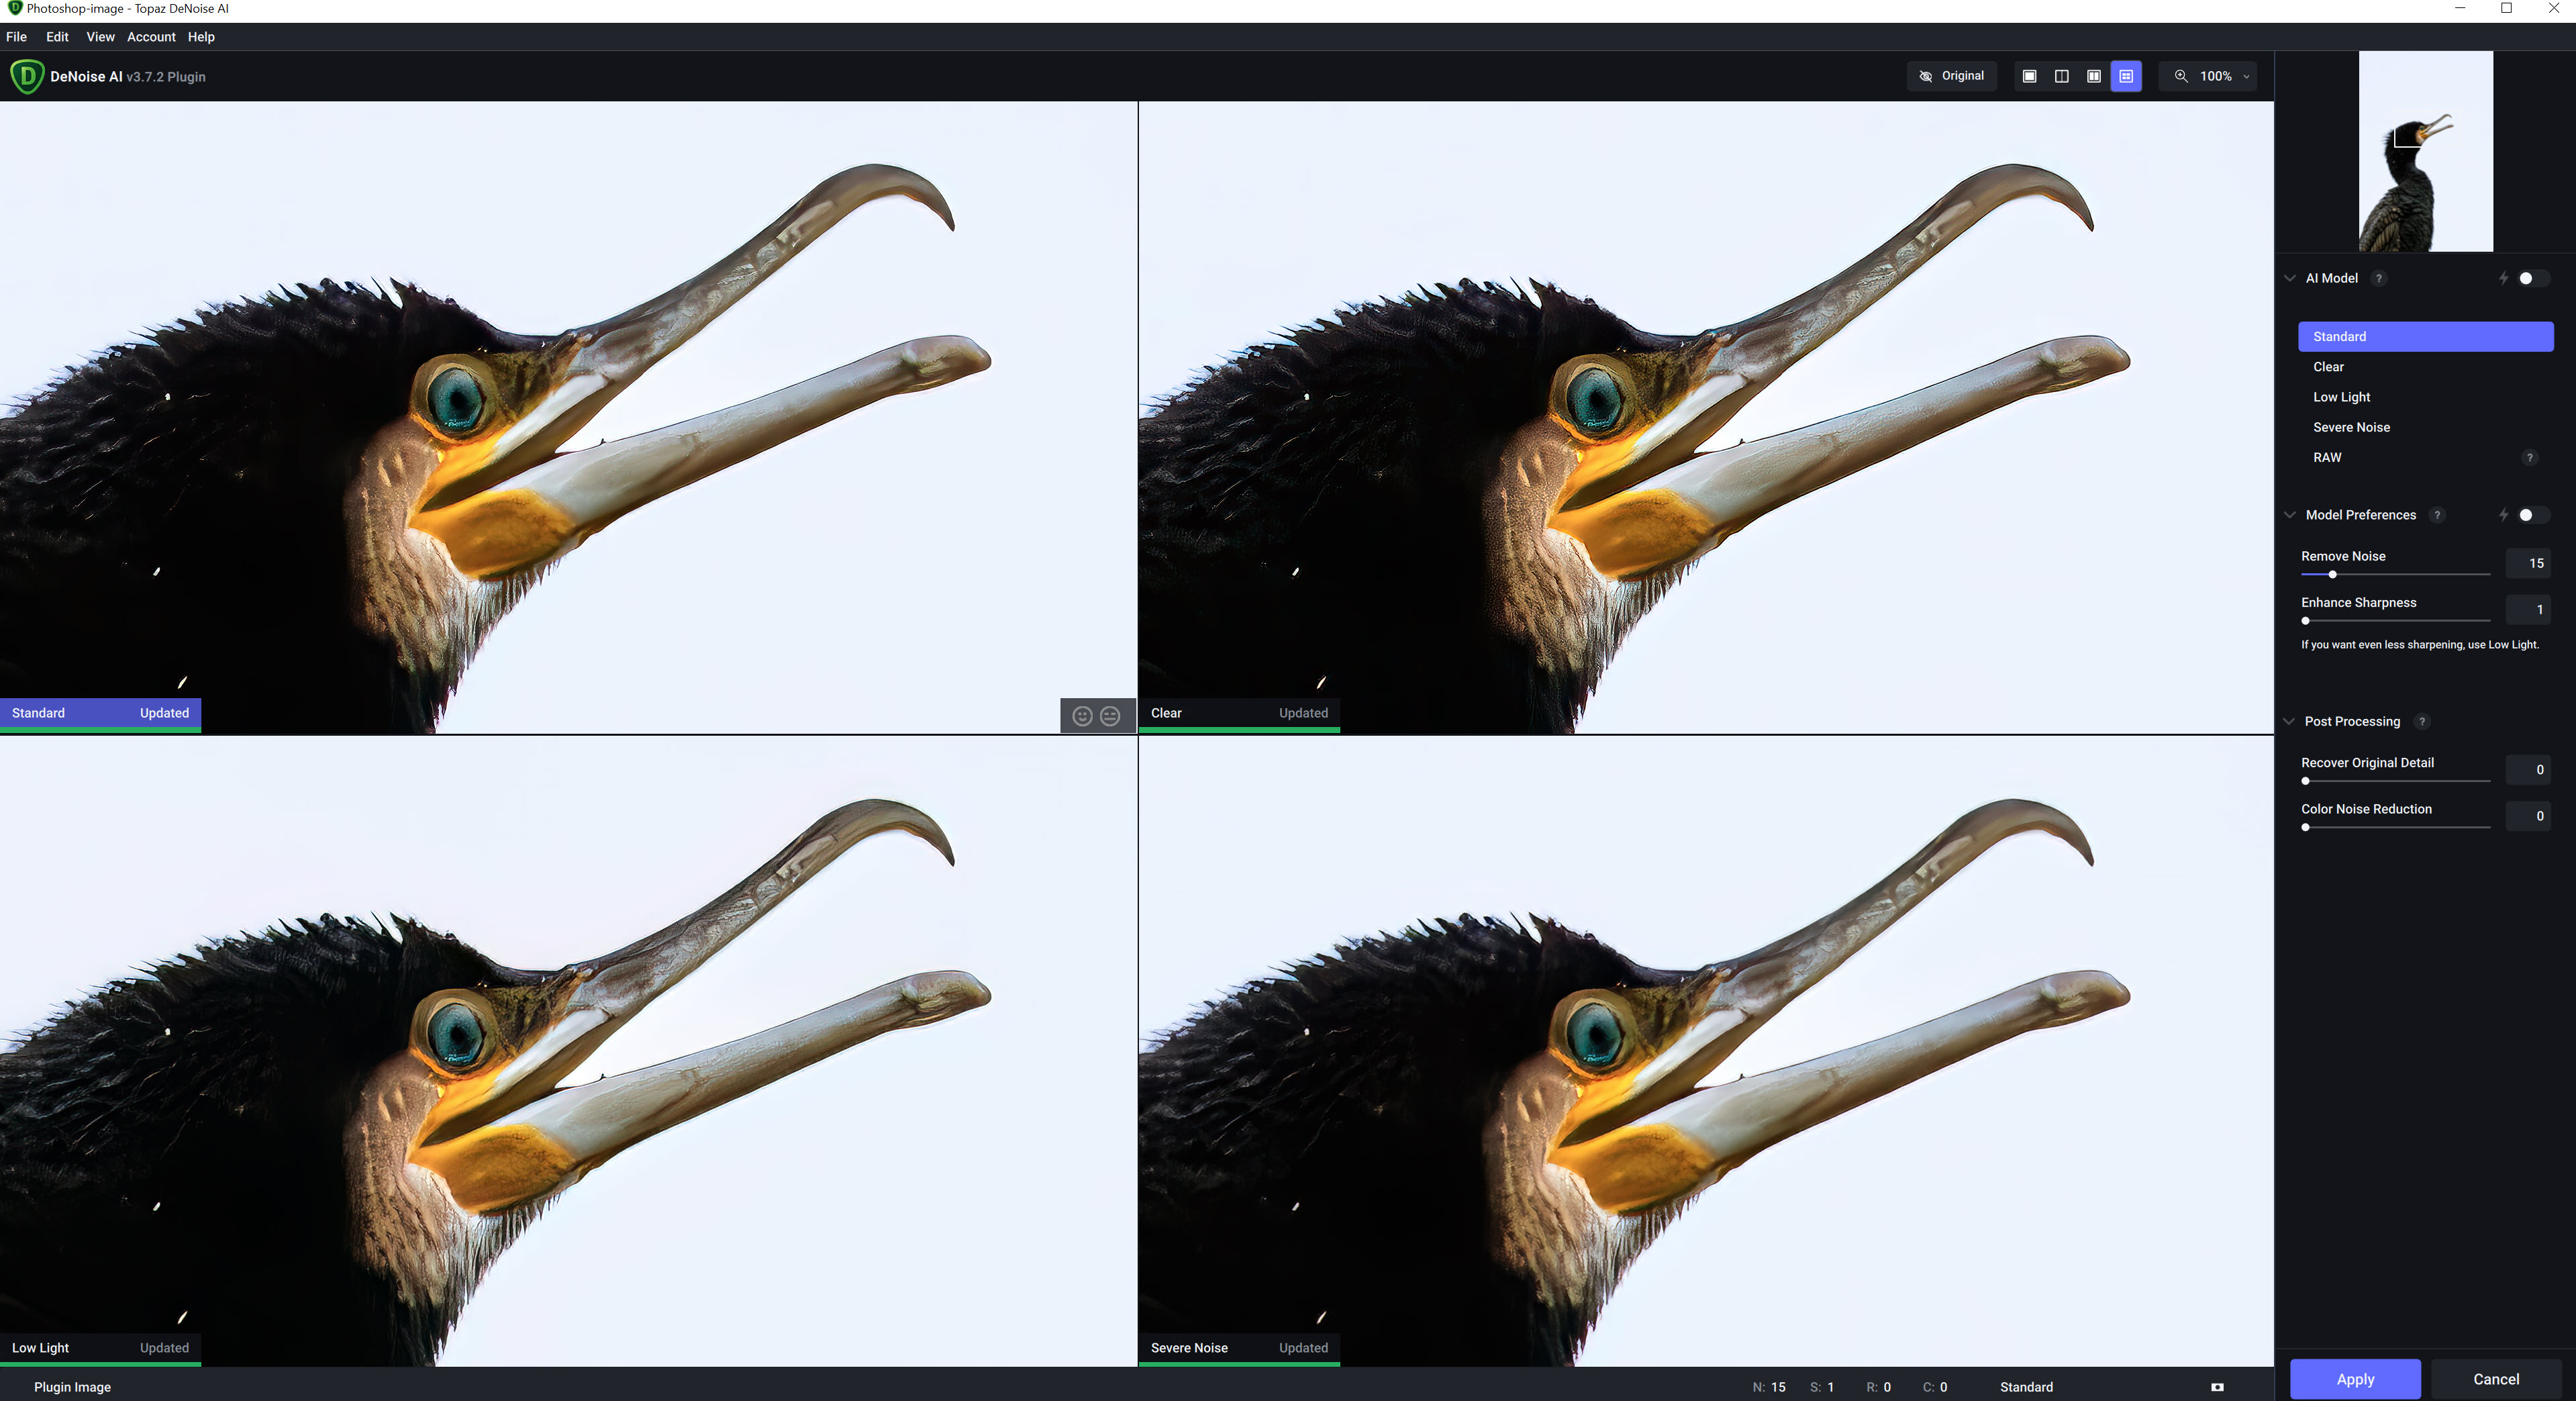Select the comparison grid view icon
This screenshot has height=1401, width=2576.
pos(2126,76)
